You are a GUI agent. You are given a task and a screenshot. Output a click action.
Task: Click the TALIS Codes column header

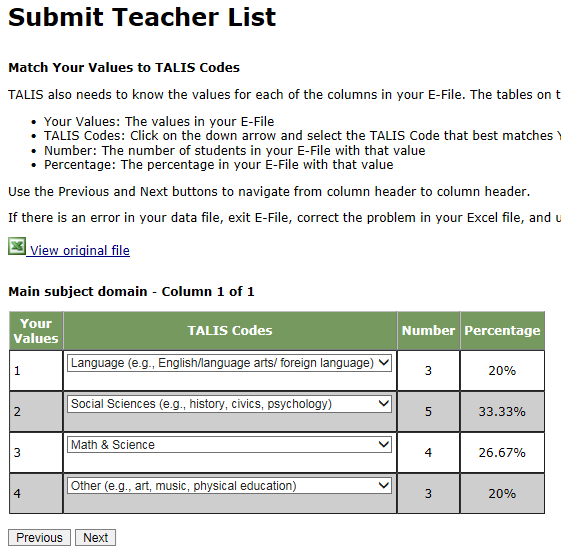230,331
